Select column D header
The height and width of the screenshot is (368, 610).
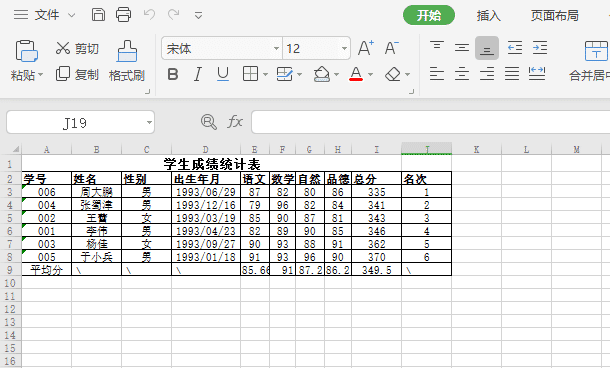click(x=206, y=149)
